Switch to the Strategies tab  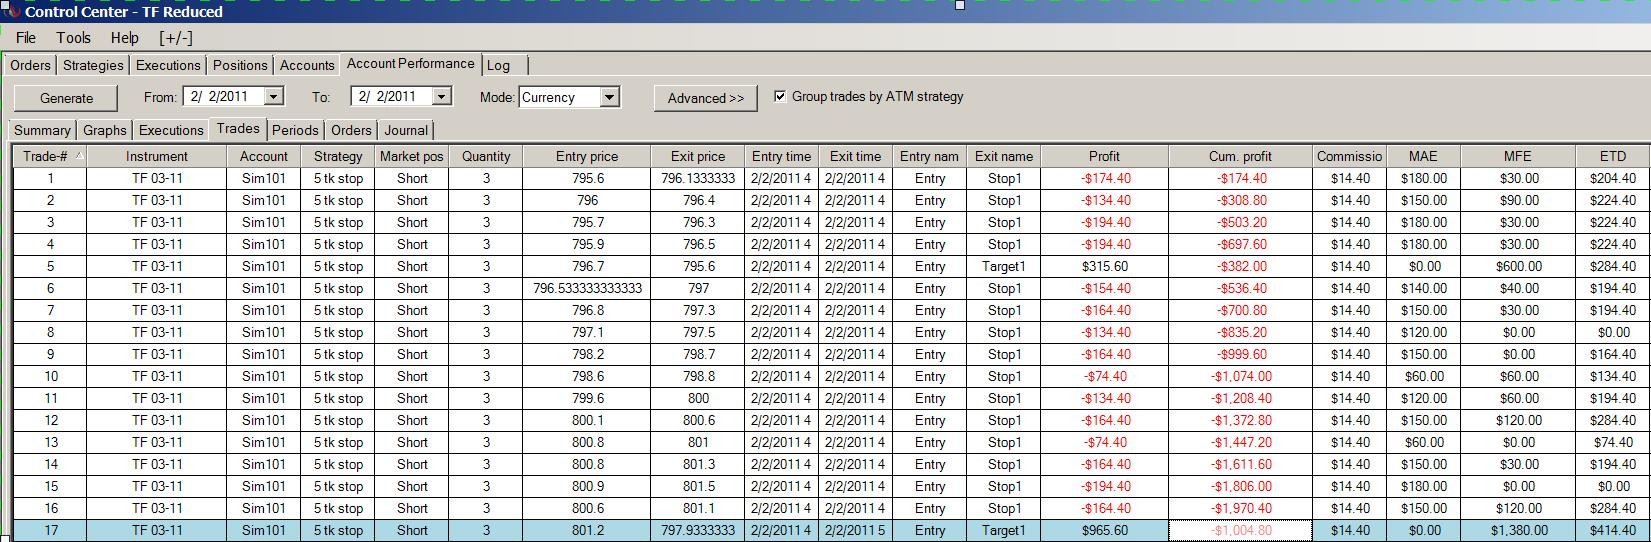(x=93, y=65)
